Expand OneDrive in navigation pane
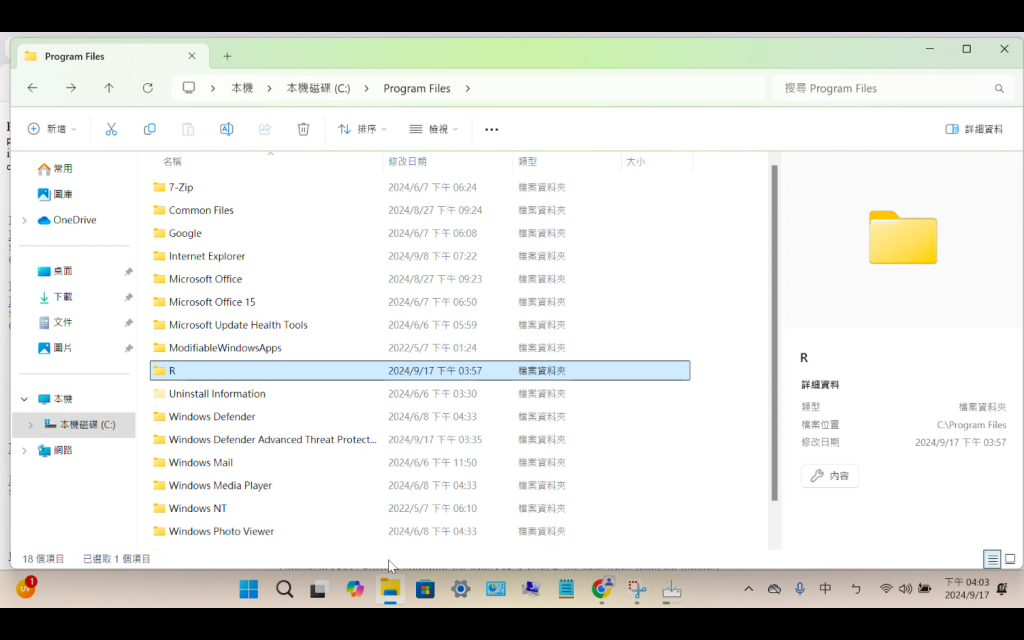1024x640 pixels. coord(24,221)
